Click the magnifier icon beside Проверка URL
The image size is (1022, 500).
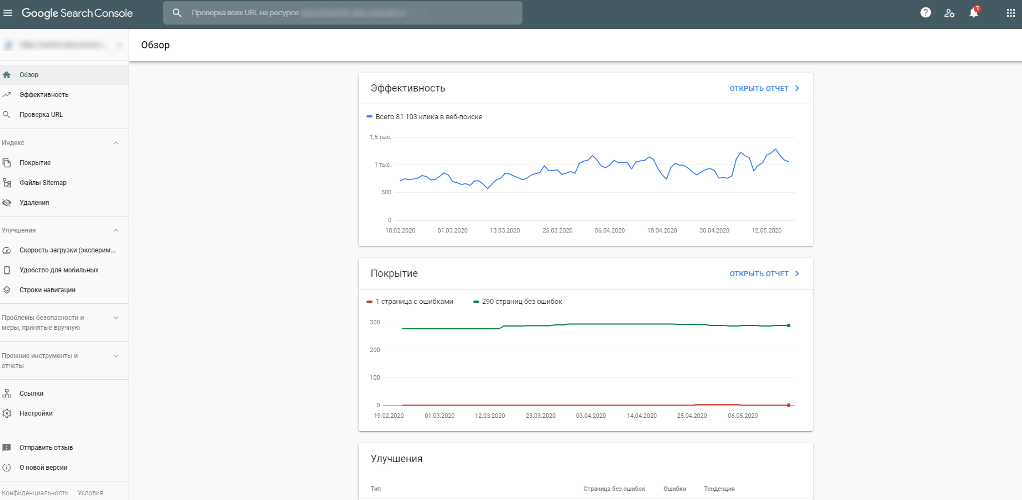pyautogui.click(x=7, y=115)
